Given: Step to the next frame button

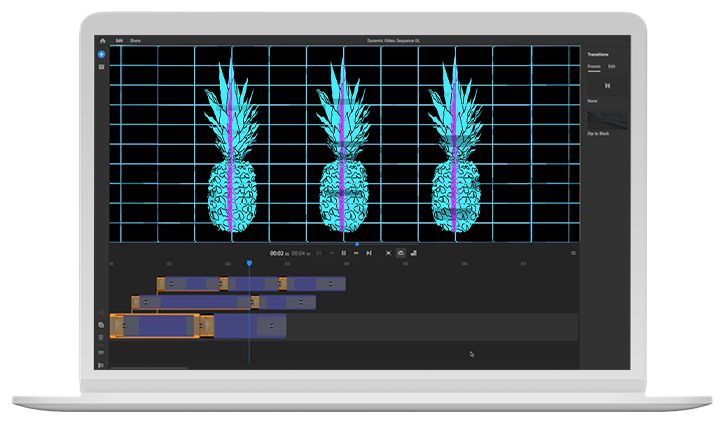Looking at the screenshot, I should (x=369, y=253).
